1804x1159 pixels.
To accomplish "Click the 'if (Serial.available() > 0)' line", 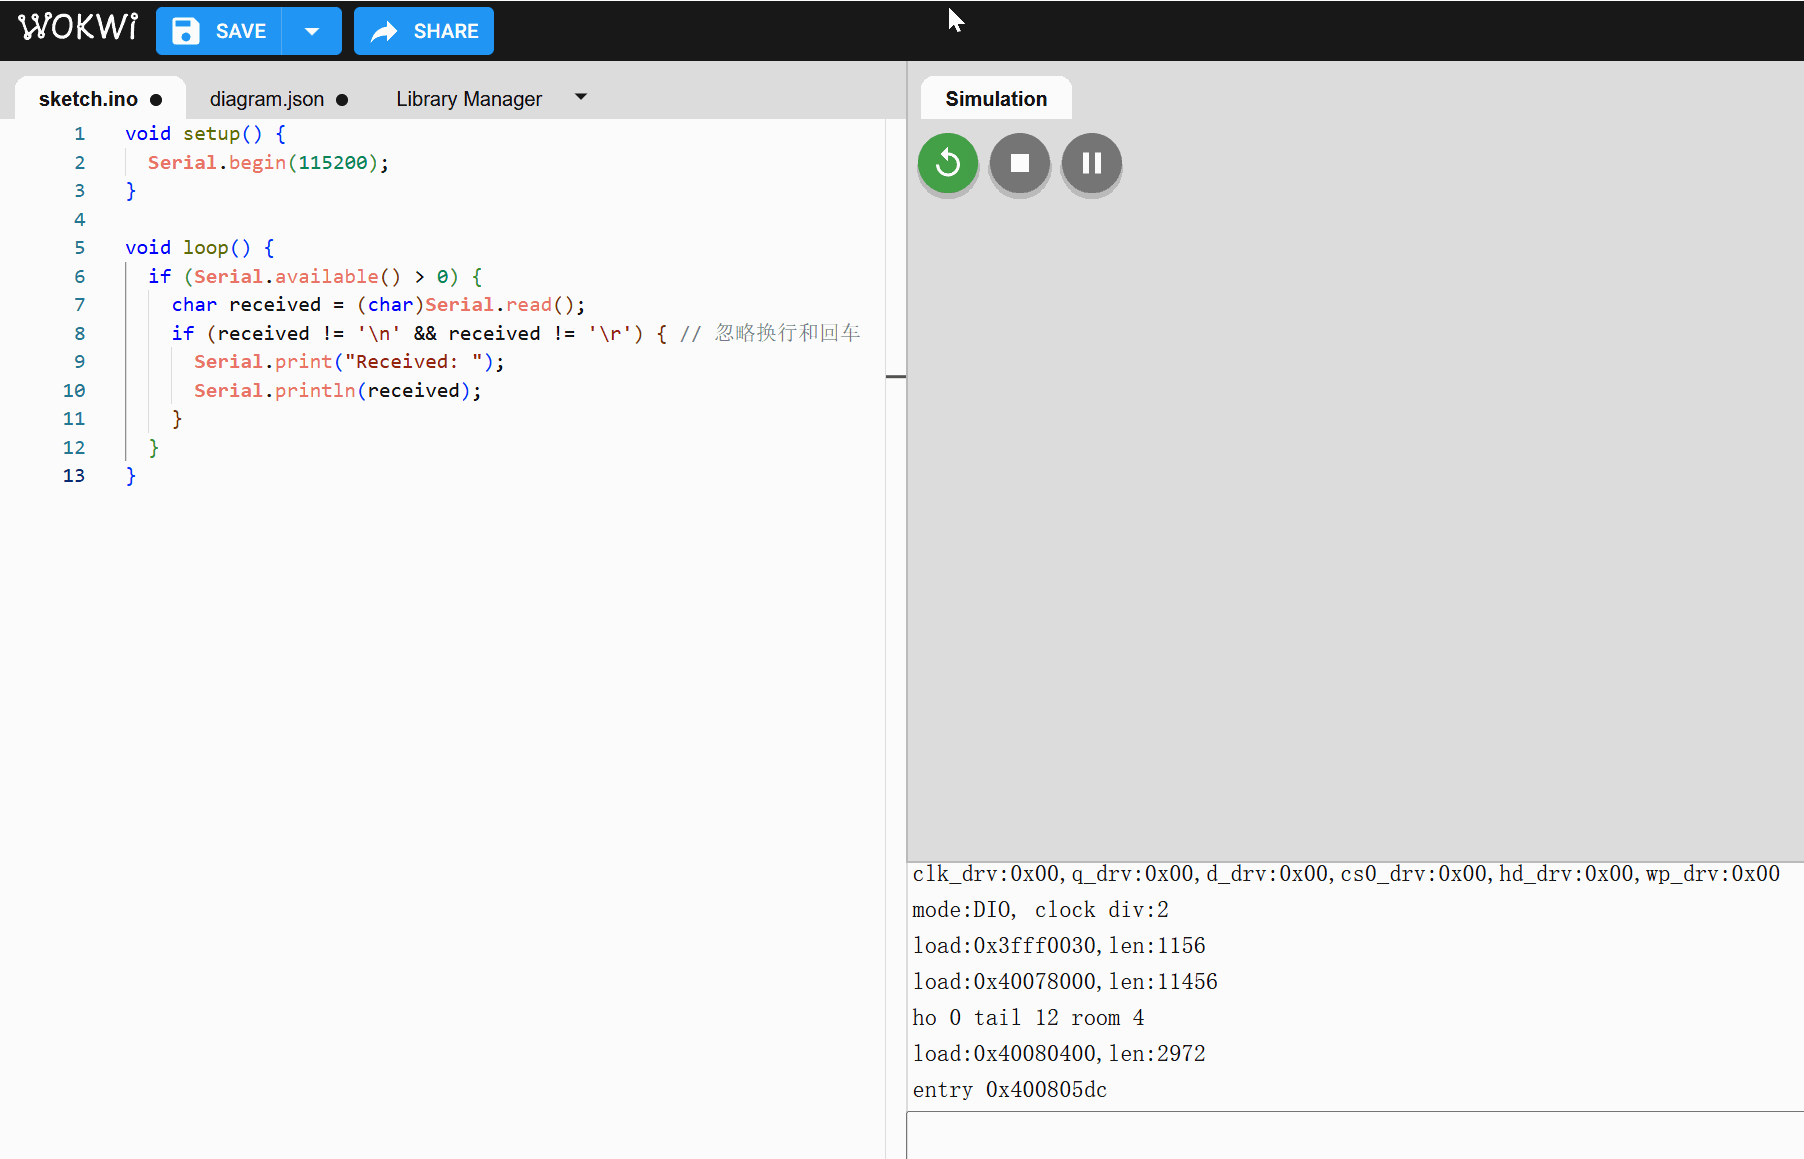I will [x=315, y=277].
